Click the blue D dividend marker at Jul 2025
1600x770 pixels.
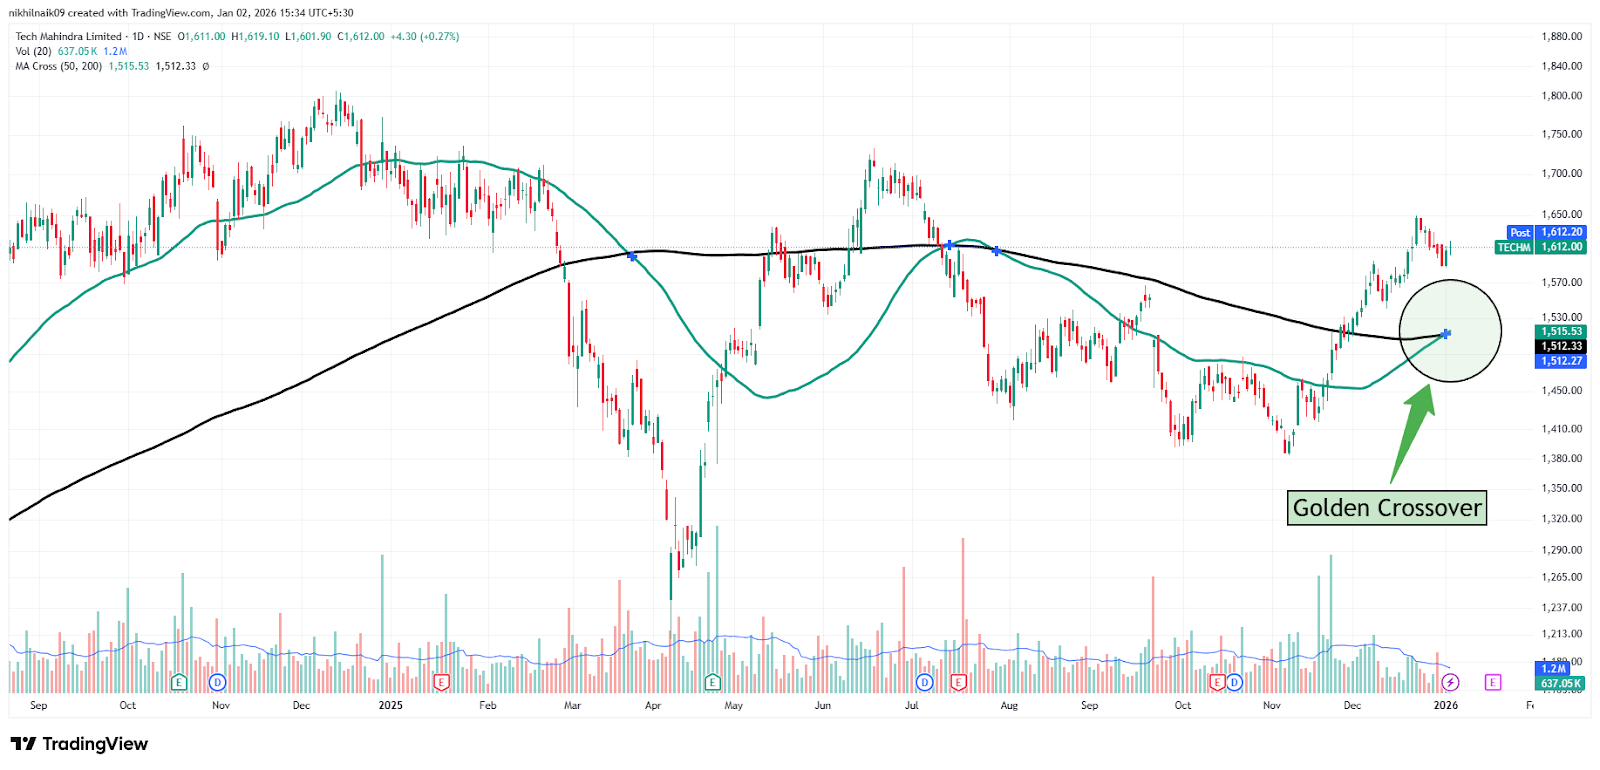(x=924, y=682)
